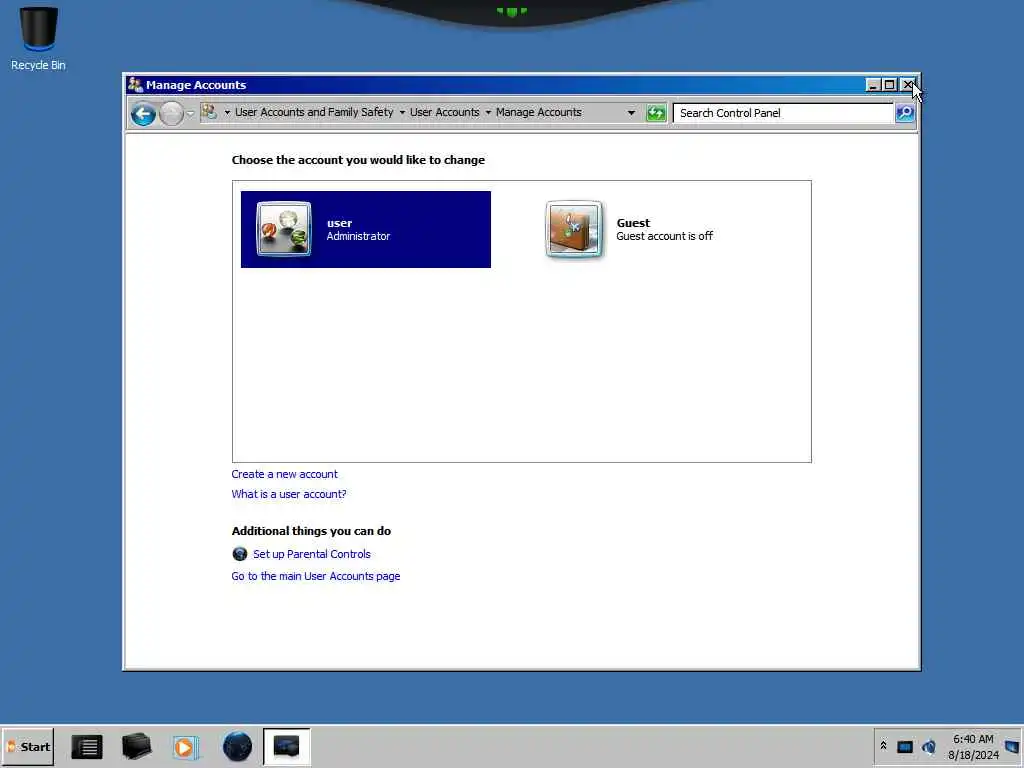Click the first taskbar list-style icon

(87, 746)
